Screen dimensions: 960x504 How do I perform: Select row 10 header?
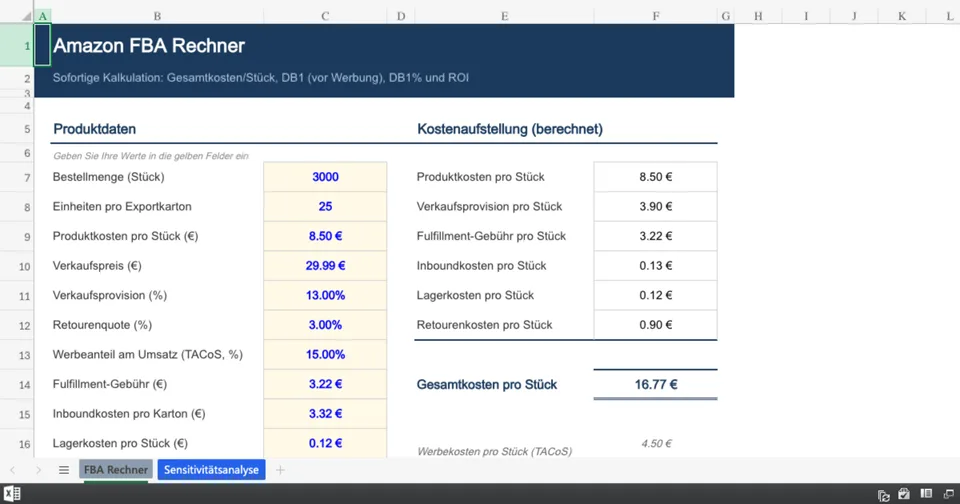point(17,266)
